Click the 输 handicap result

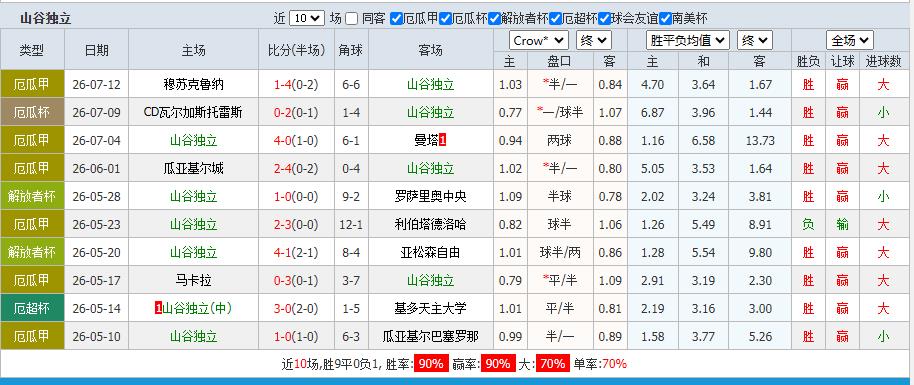coord(842,225)
